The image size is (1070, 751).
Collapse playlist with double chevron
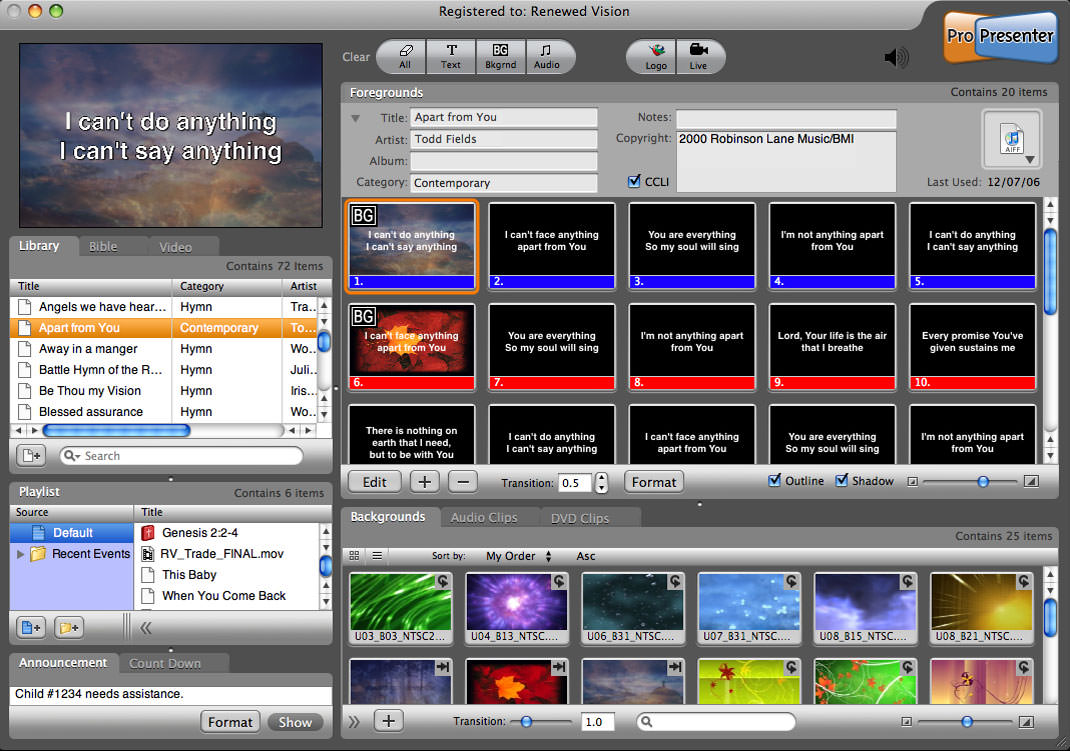coord(146,628)
